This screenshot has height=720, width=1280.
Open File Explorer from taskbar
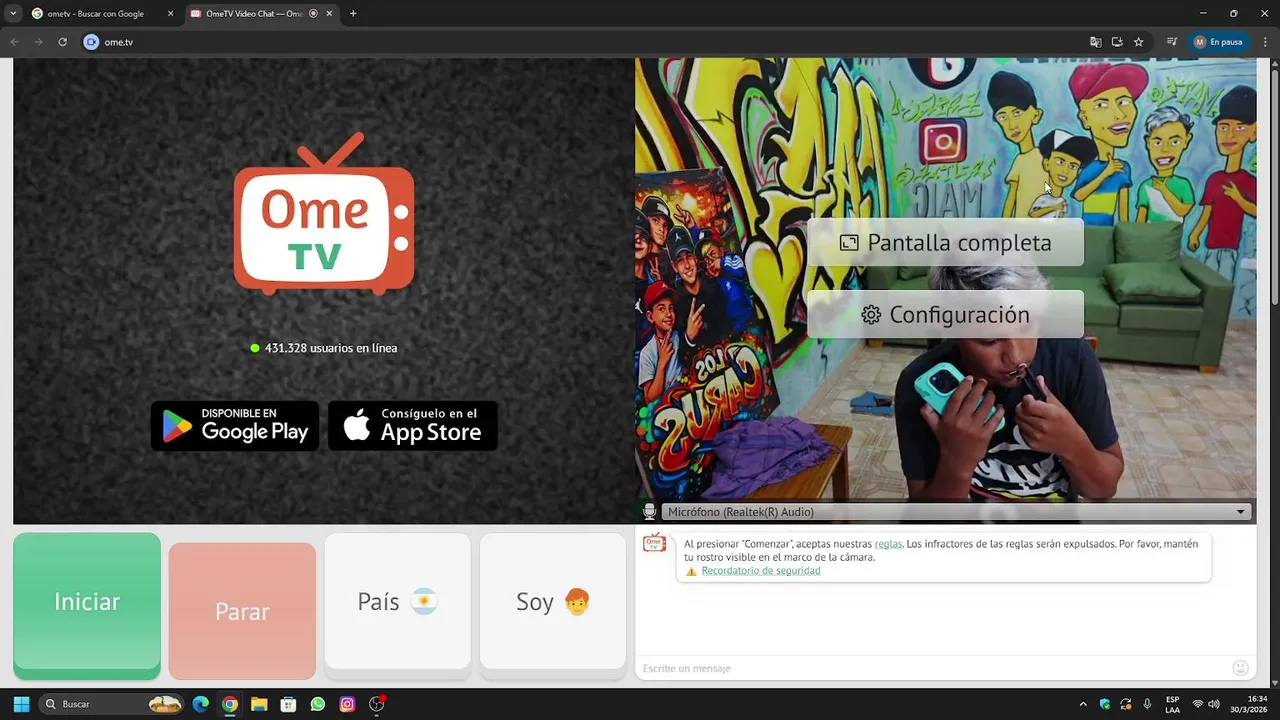tap(259, 704)
